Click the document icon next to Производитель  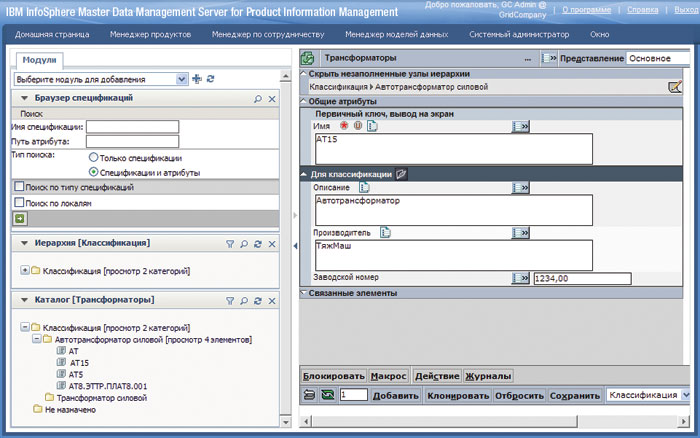(x=385, y=233)
